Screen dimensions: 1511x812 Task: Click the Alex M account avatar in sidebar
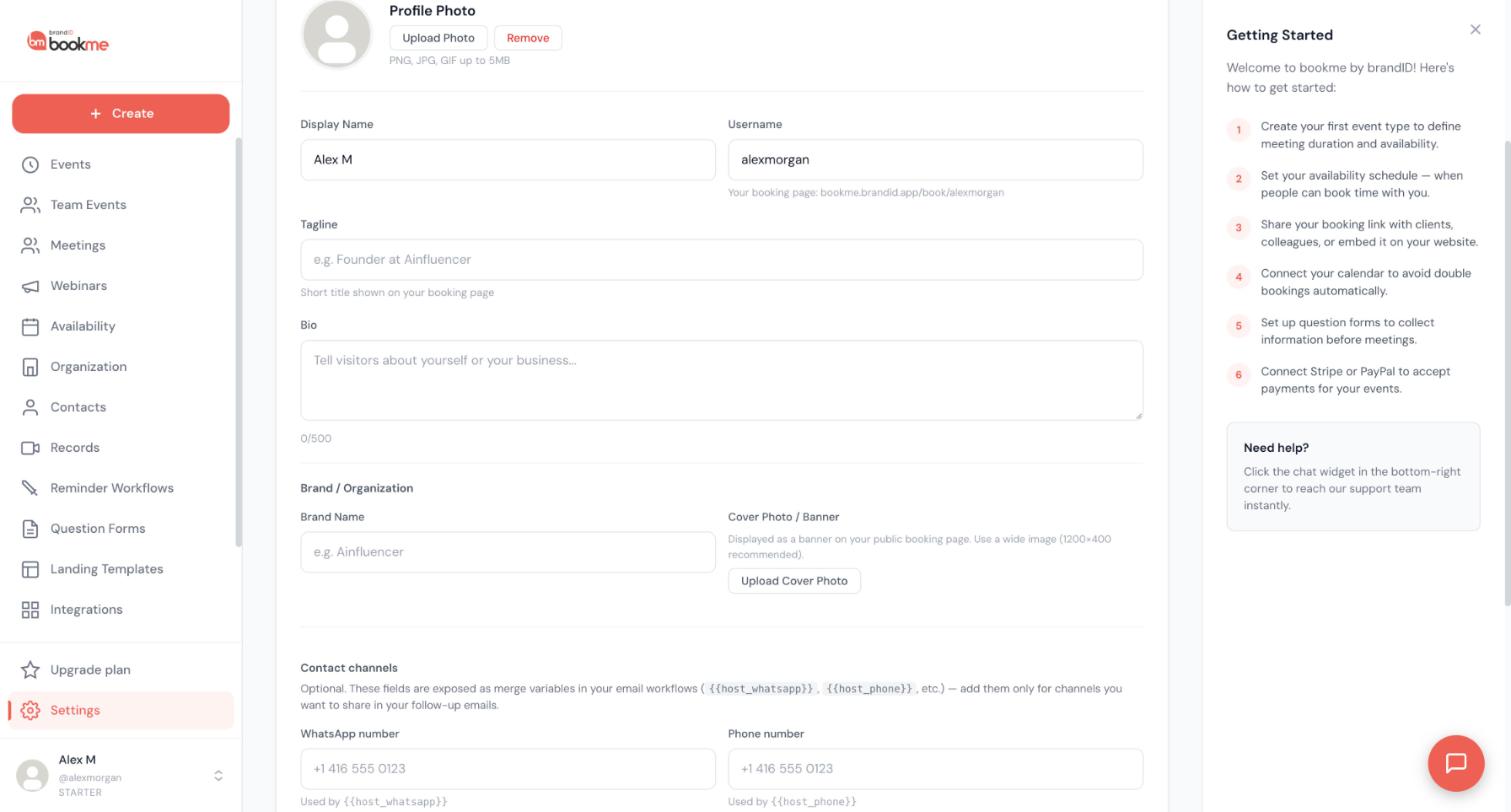click(32, 775)
